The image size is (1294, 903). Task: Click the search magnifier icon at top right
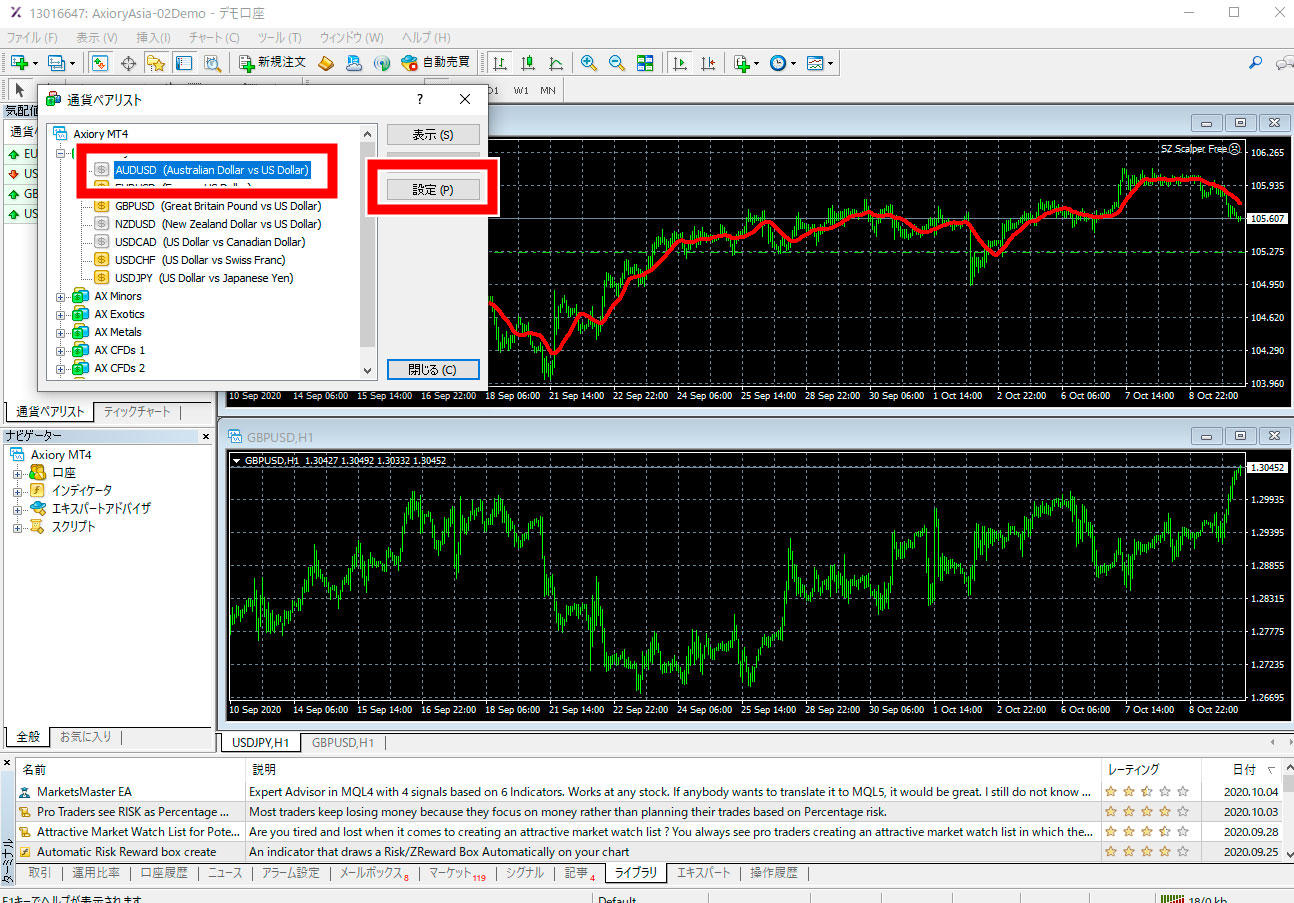pos(1256,62)
